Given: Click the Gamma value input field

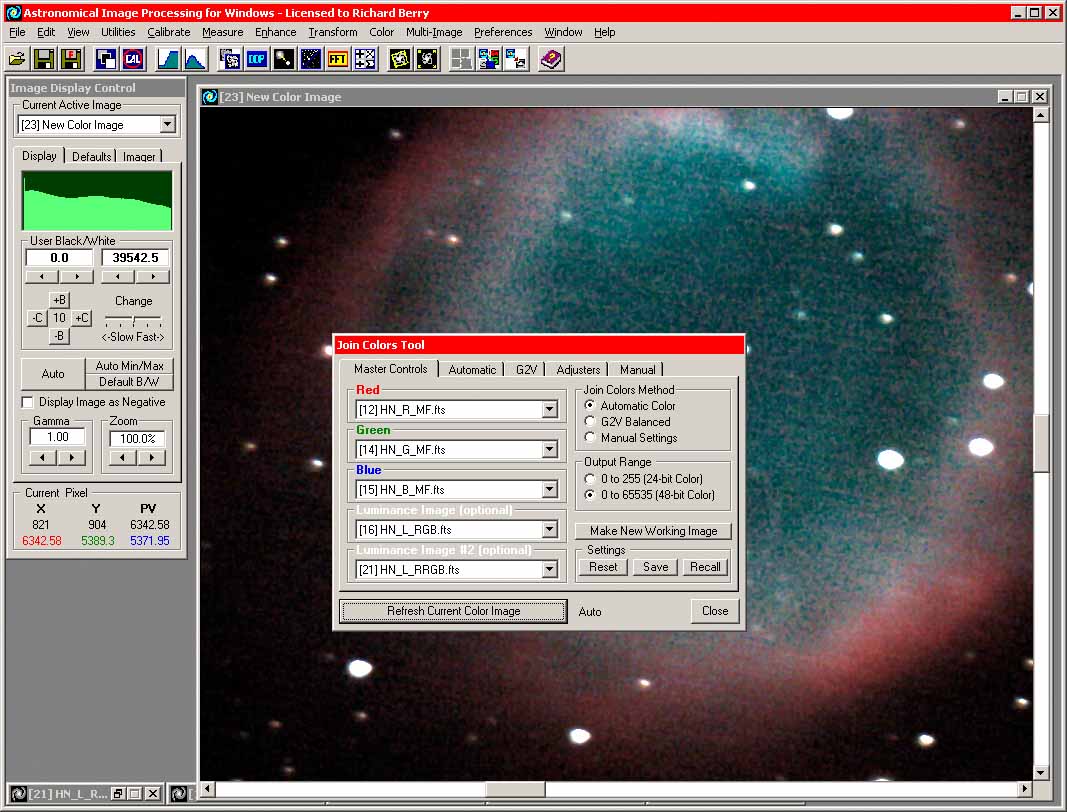Looking at the screenshot, I should (x=57, y=437).
